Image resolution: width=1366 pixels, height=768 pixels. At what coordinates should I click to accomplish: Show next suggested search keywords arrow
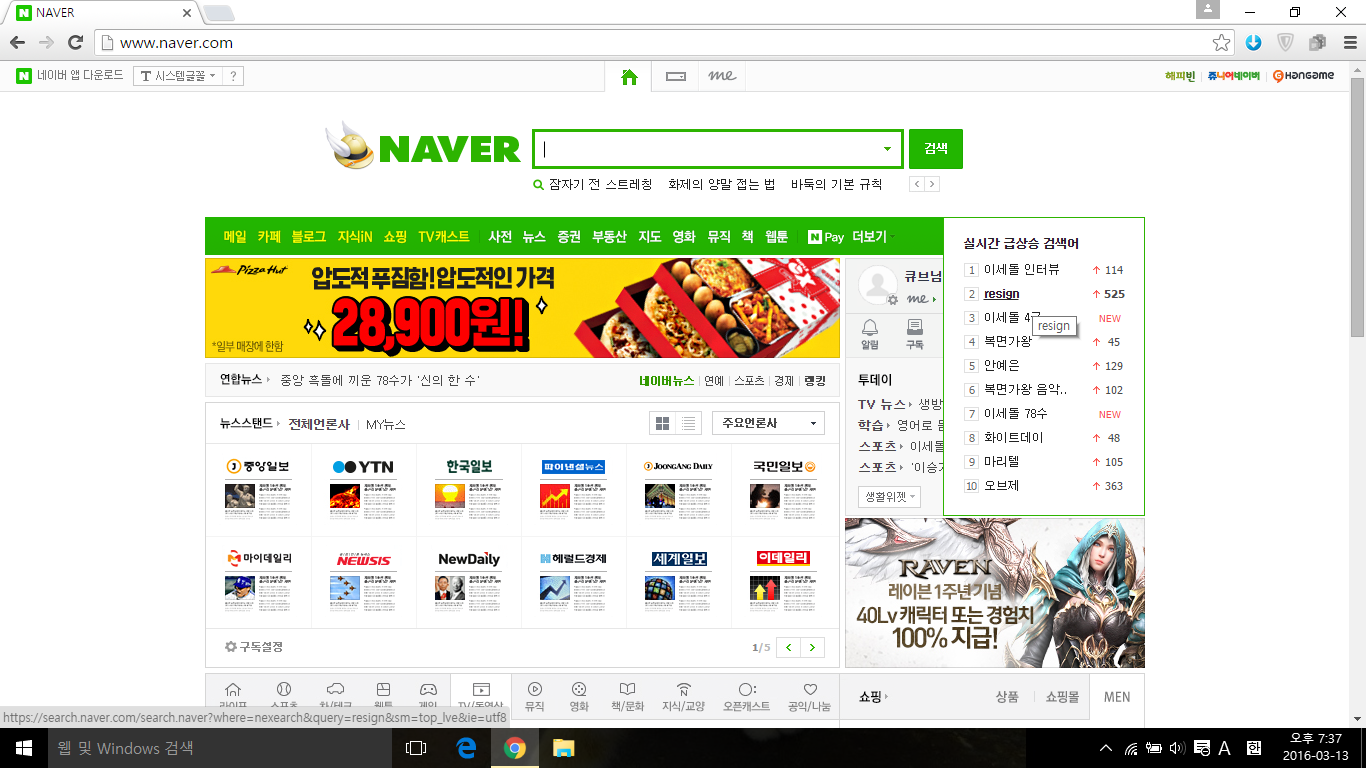(x=932, y=184)
